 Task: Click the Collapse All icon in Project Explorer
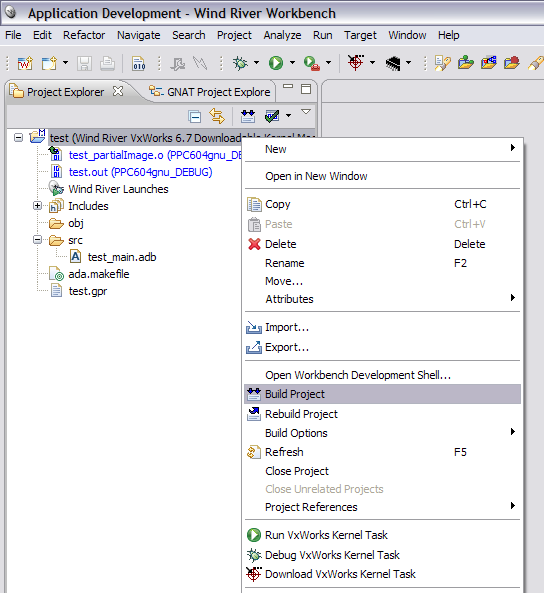[x=194, y=116]
